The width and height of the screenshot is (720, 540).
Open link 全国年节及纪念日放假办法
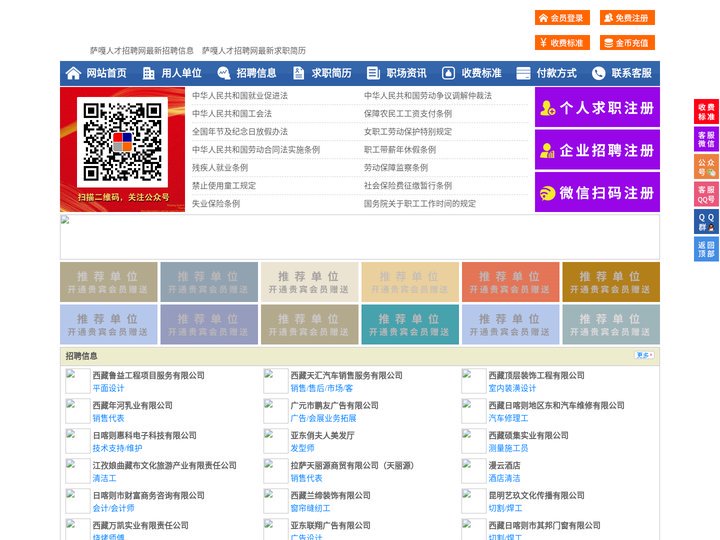pos(240,132)
